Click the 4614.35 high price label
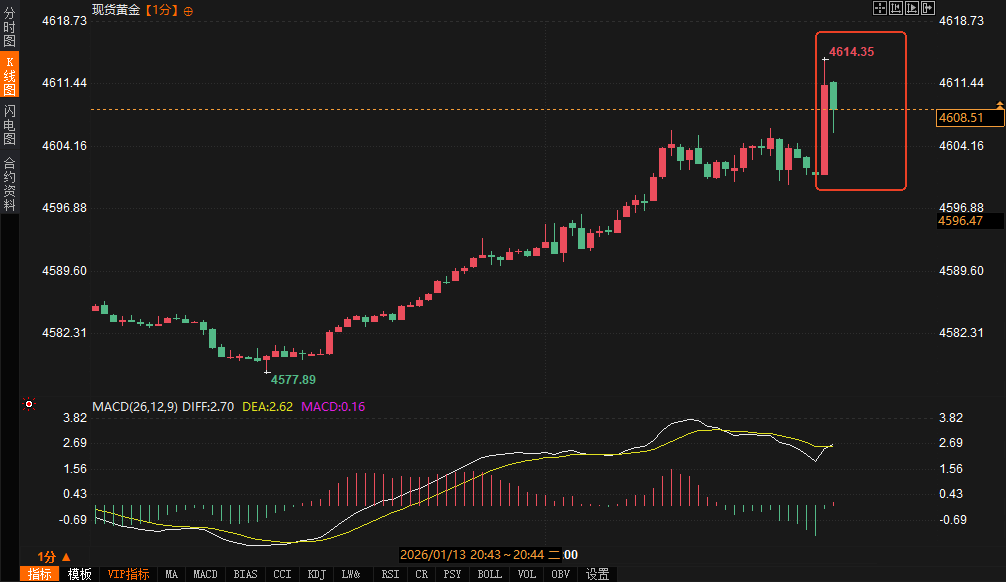The height and width of the screenshot is (582, 1006). click(851, 52)
